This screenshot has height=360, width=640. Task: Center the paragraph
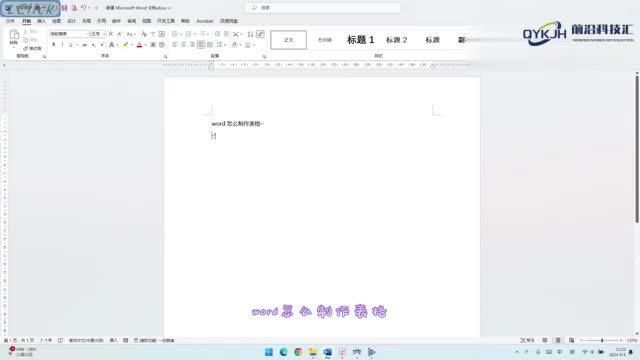tap(184, 44)
